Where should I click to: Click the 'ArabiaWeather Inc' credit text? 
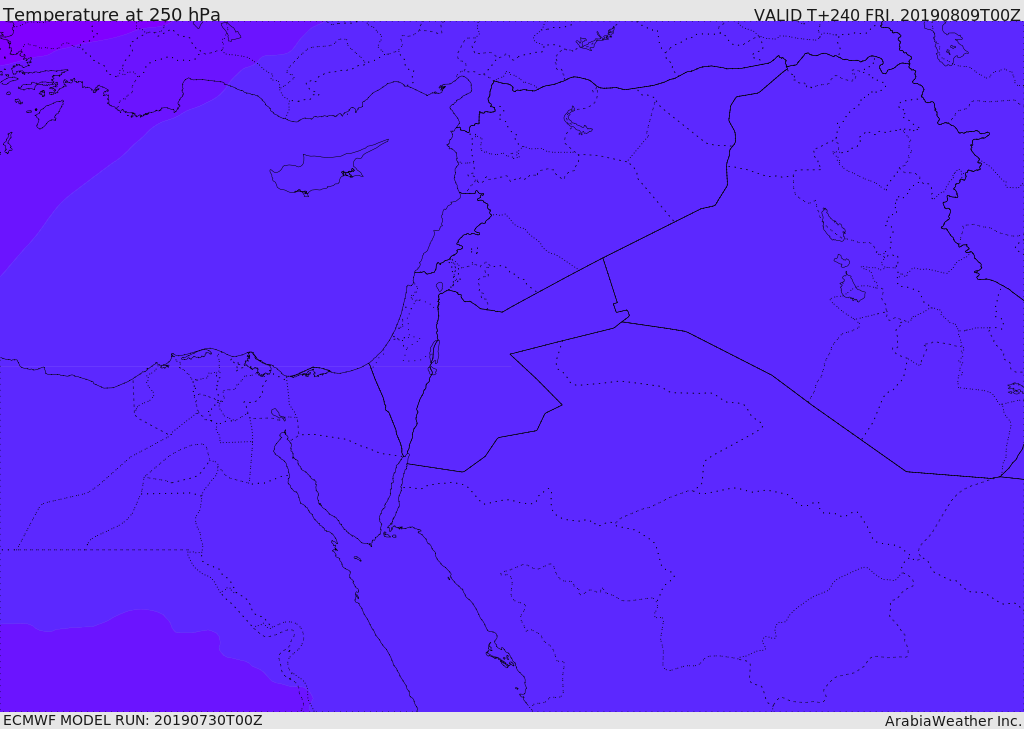pyautogui.click(x=952, y=721)
